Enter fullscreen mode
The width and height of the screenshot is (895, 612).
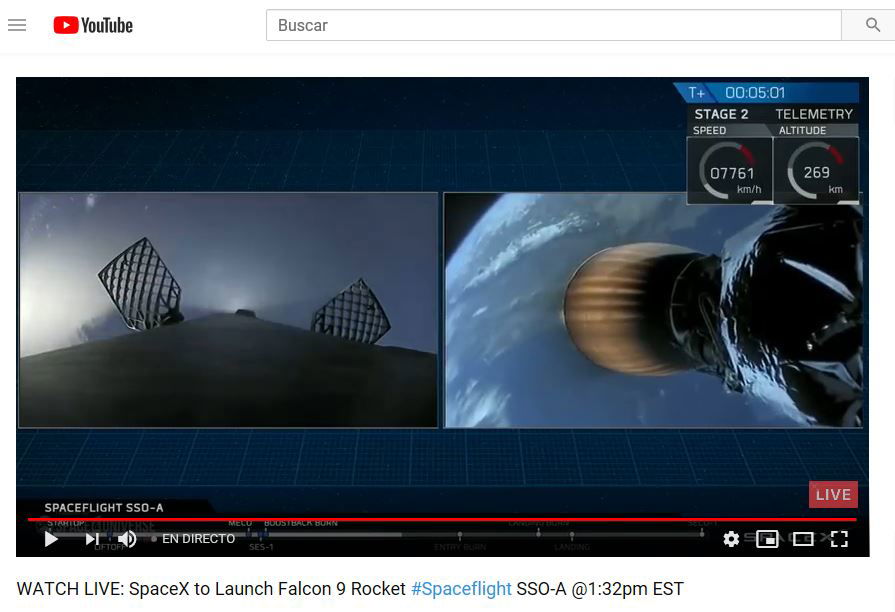[x=839, y=539]
